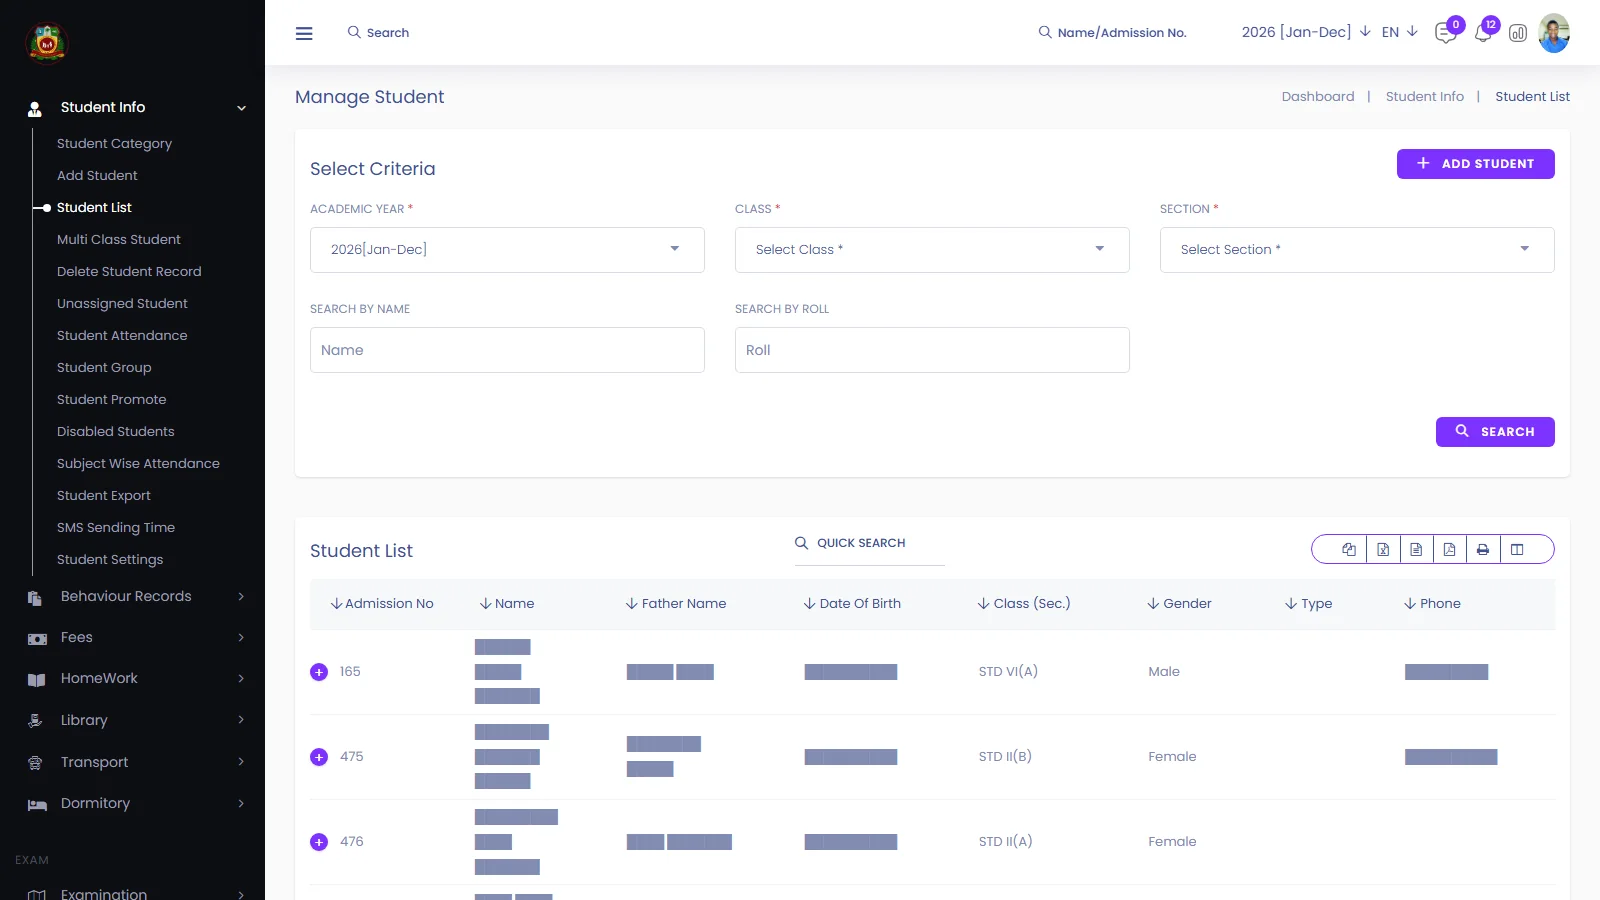The width and height of the screenshot is (1600, 900).
Task: Click the Add Student button
Action: click(1475, 164)
